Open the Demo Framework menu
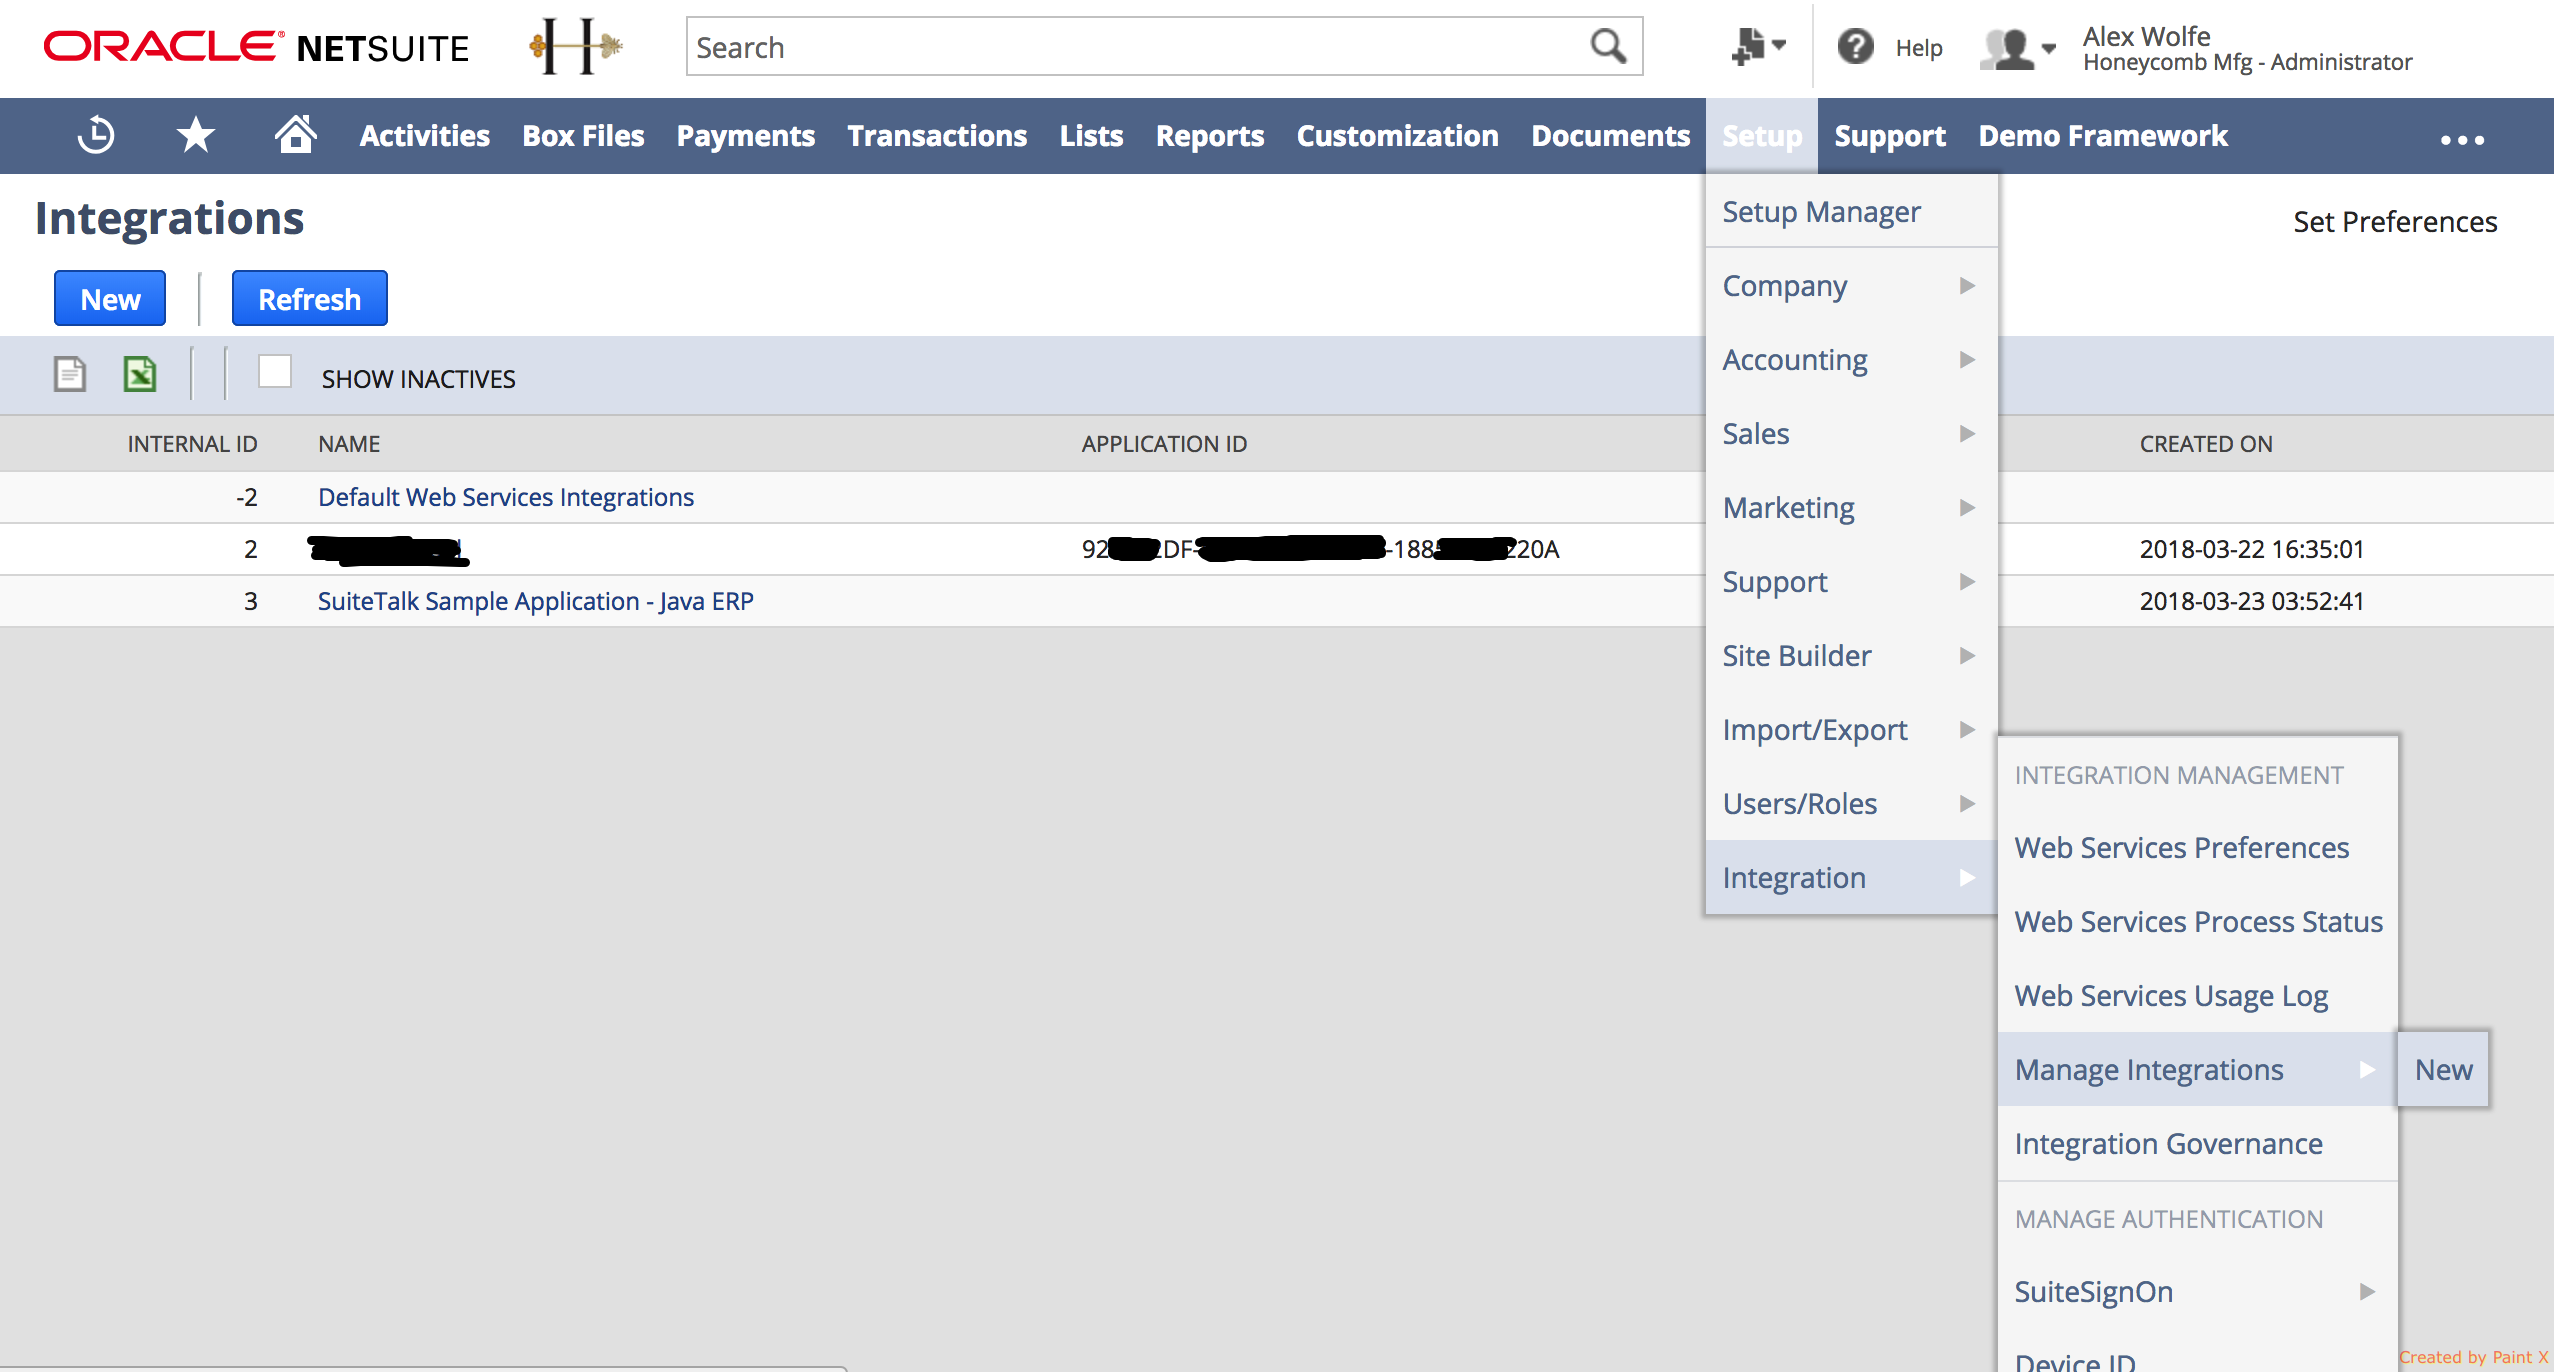Image resolution: width=2554 pixels, height=1372 pixels. click(x=2103, y=135)
